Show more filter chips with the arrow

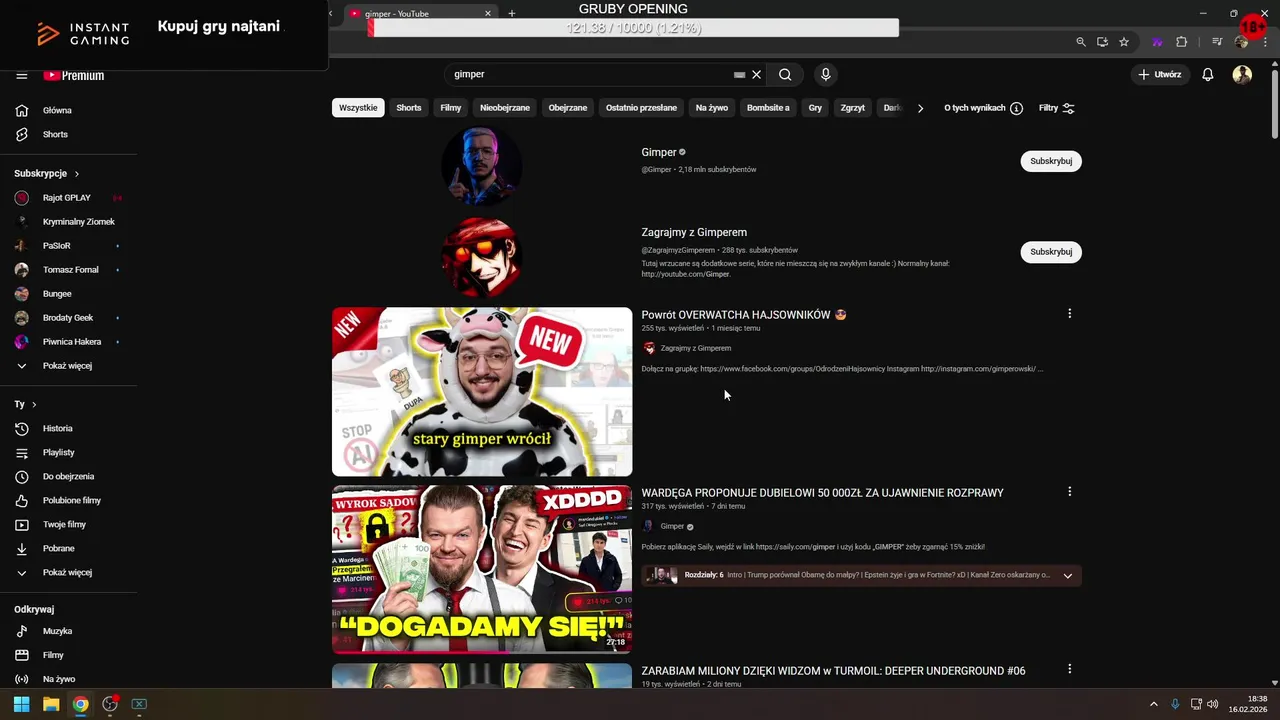(x=920, y=108)
